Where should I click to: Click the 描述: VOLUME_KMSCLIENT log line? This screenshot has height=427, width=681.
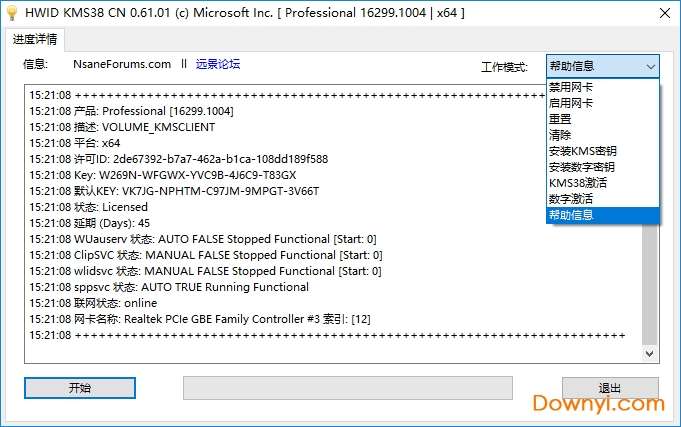122,127
